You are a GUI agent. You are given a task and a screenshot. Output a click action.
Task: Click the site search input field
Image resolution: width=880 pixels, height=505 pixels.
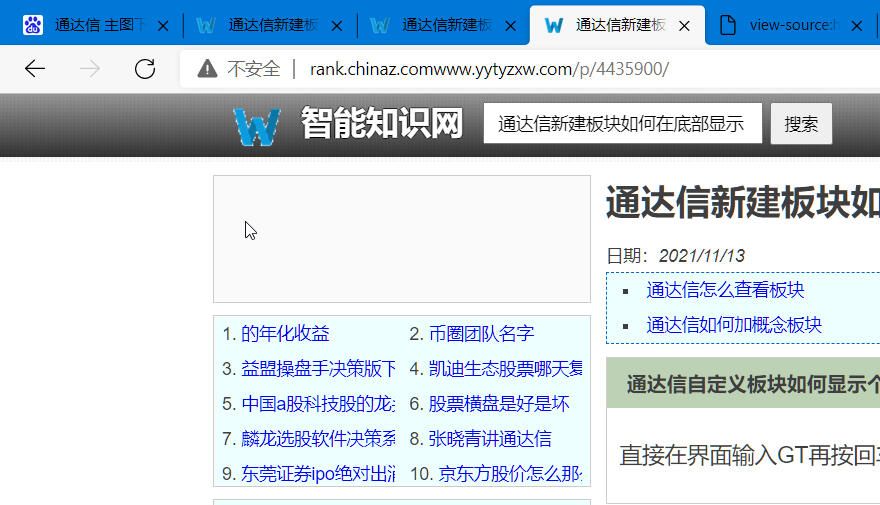[x=622, y=124]
